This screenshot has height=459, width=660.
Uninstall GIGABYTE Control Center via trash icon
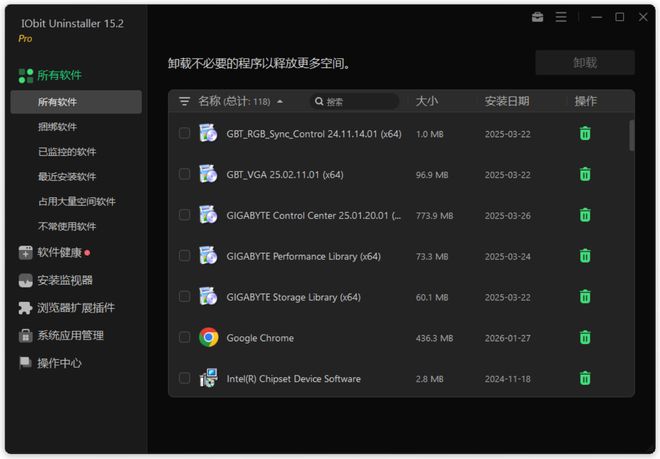(585, 215)
